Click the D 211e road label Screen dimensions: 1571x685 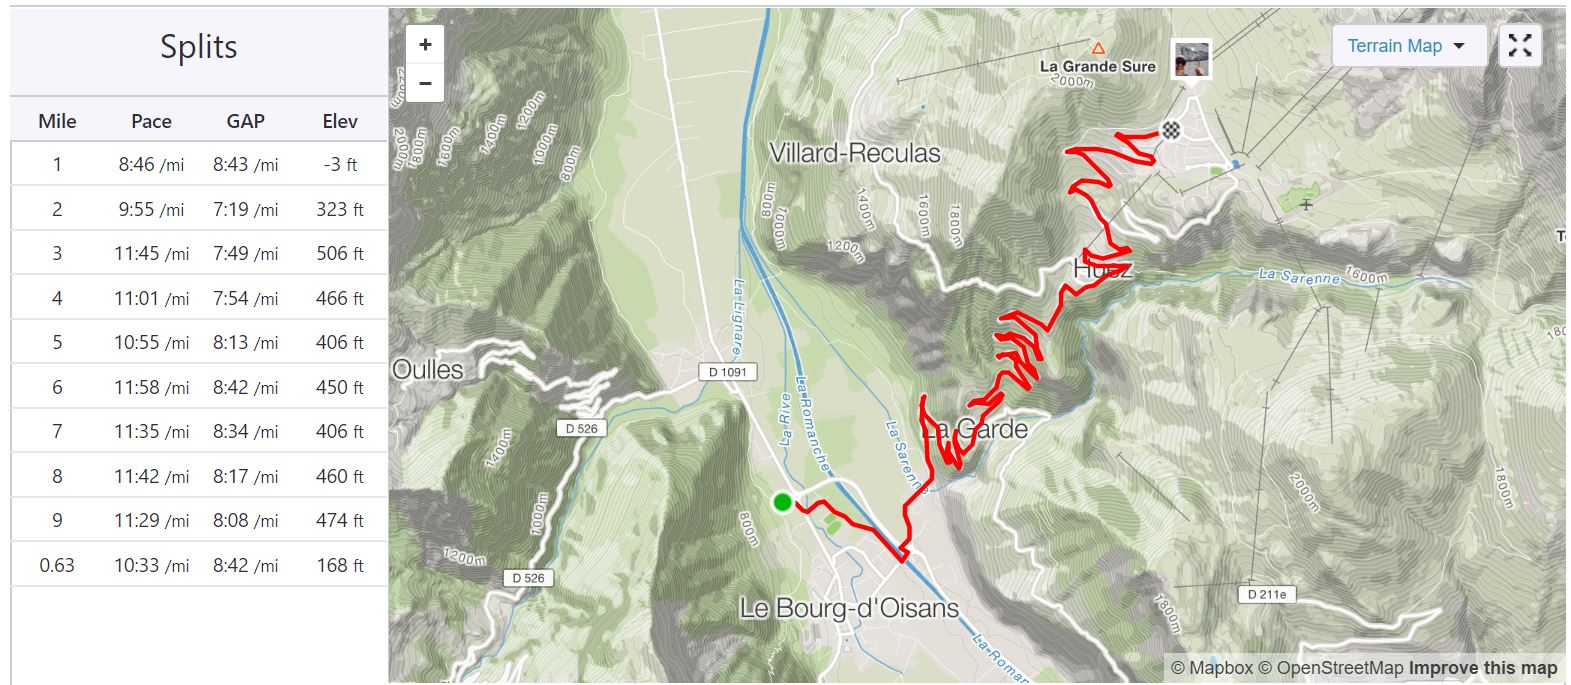tap(1268, 594)
